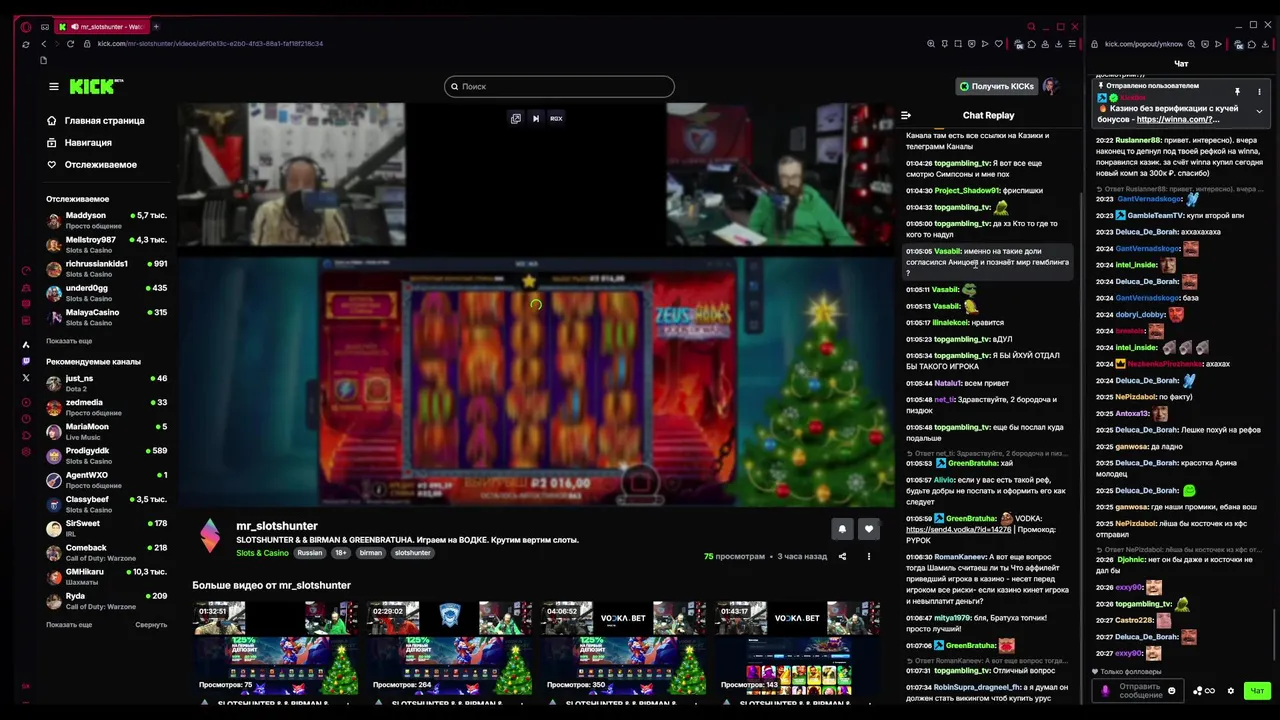Open Opera downloads icon in main window

click(1059, 44)
